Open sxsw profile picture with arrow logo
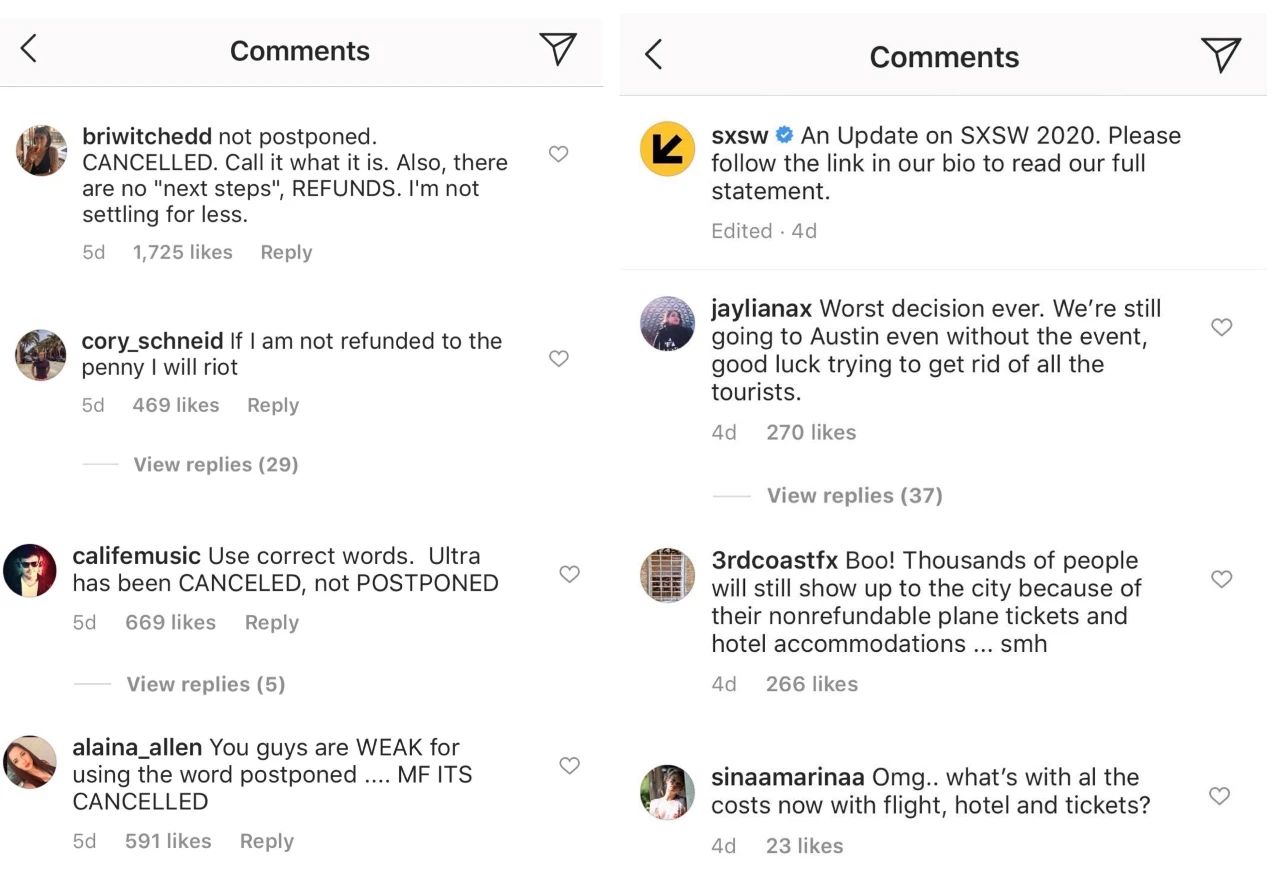Screen dimensions: 1280x888 click(667, 149)
